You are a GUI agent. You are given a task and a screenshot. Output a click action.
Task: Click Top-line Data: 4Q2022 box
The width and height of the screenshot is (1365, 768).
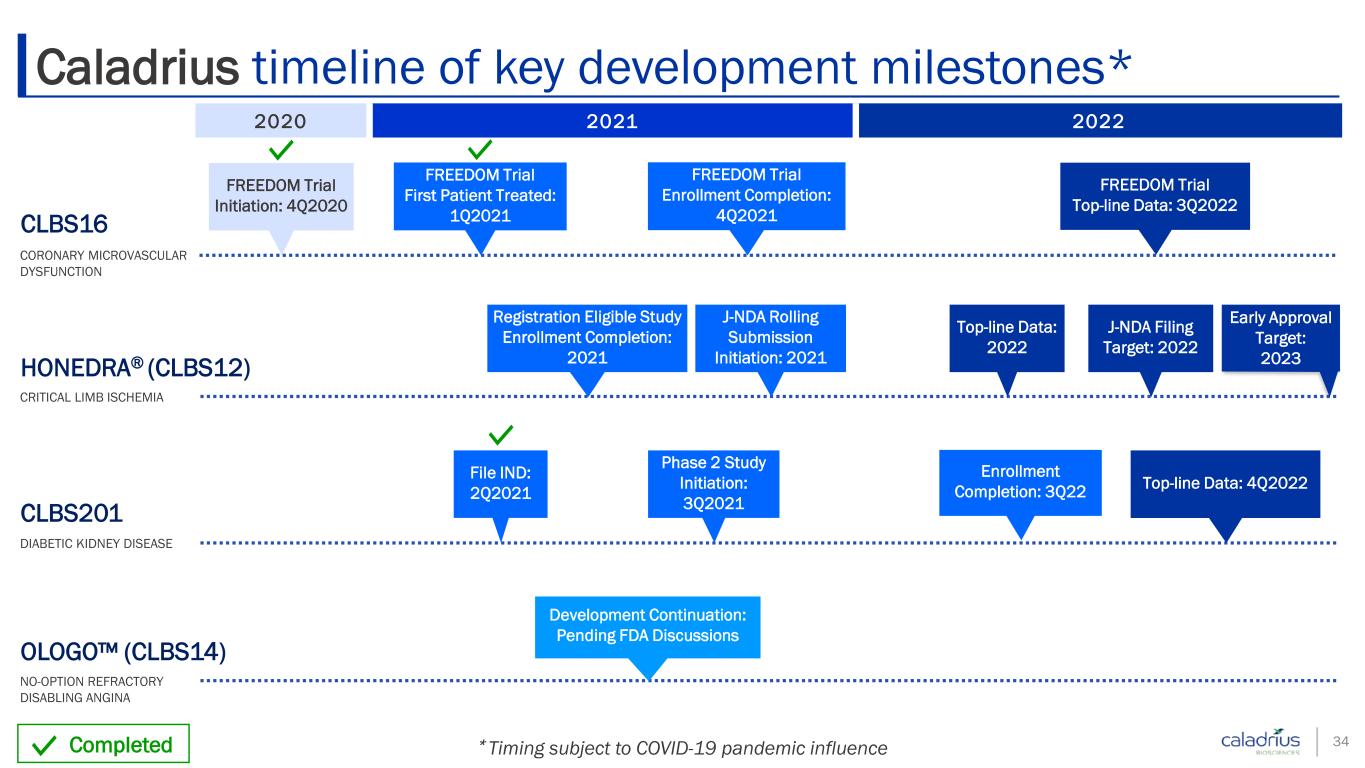click(x=1225, y=484)
